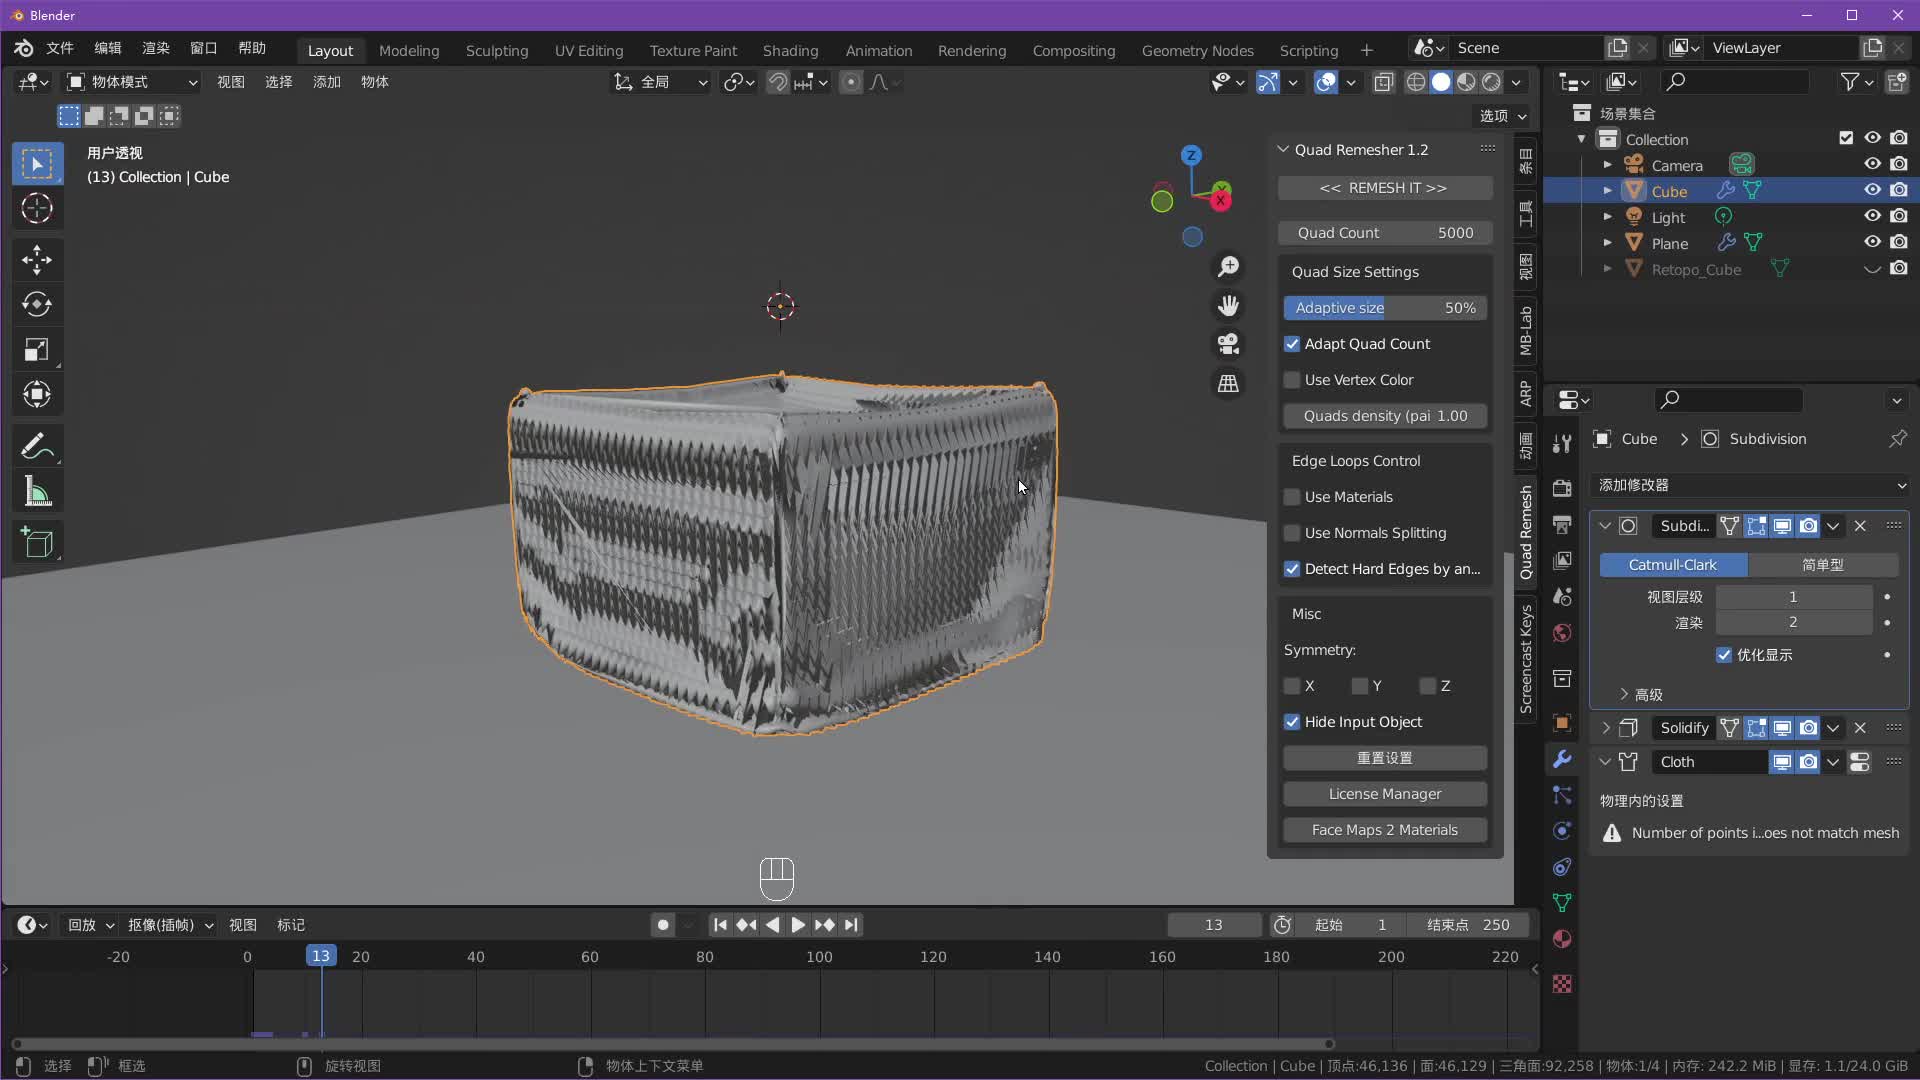Open Modifier properties wrench tab

pyautogui.click(x=1562, y=759)
